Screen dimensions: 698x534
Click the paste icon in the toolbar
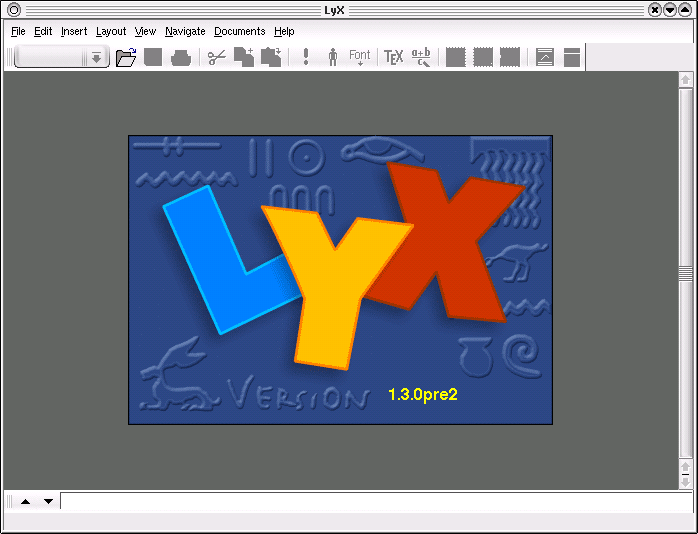(271, 57)
